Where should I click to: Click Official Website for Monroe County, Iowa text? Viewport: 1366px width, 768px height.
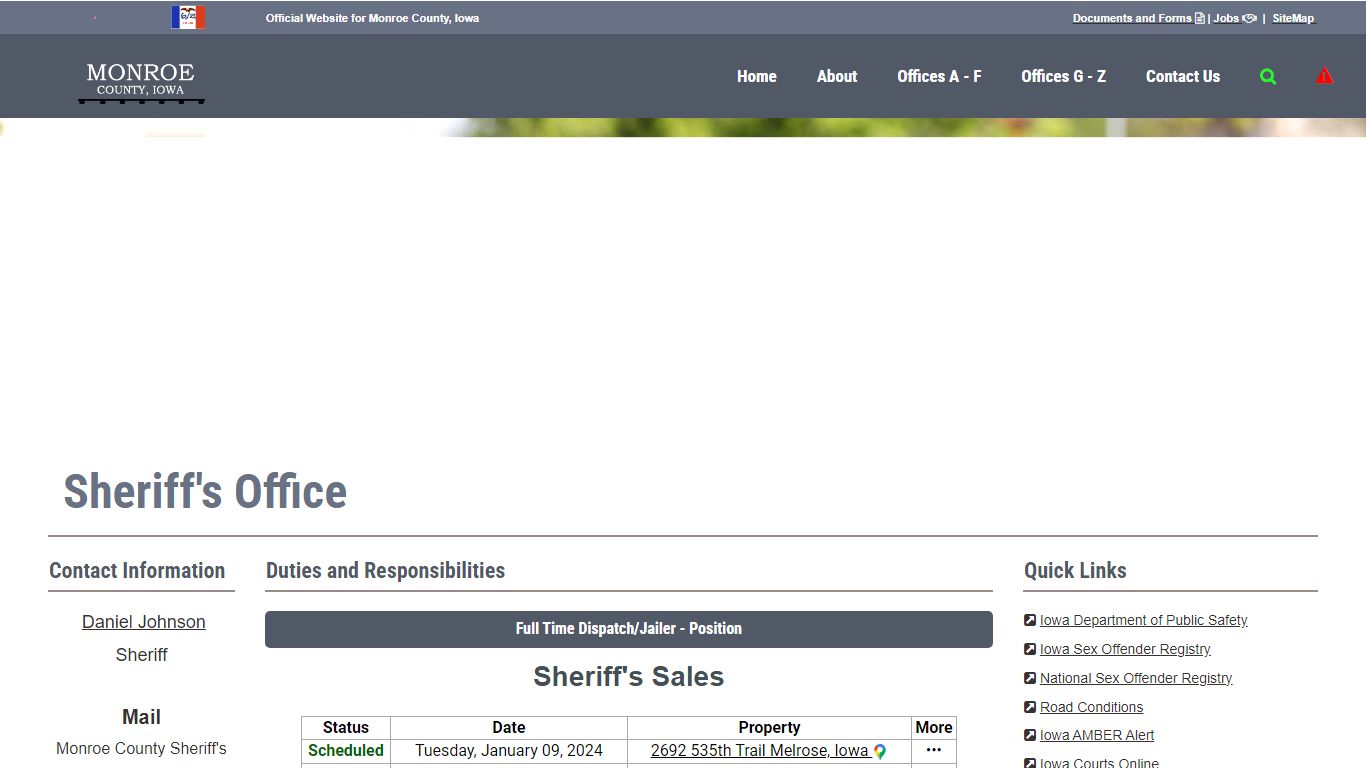coord(372,18)
